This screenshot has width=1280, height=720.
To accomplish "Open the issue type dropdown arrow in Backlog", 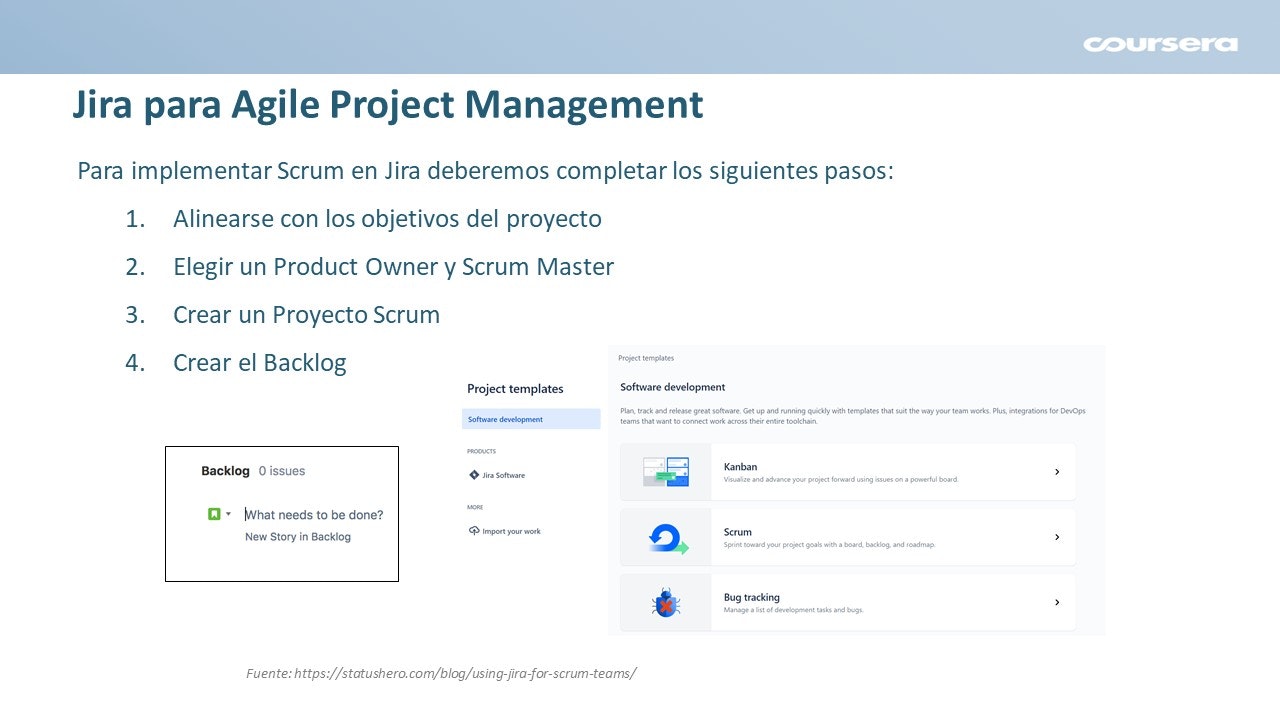I will tap(228, 514).
